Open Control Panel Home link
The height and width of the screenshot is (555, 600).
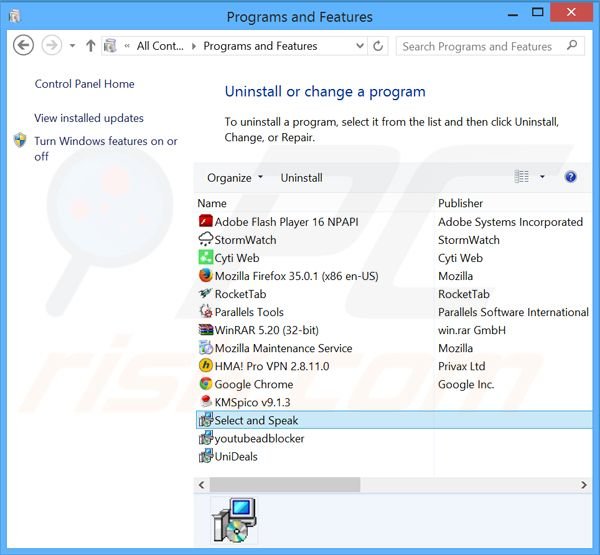[85, 84]
